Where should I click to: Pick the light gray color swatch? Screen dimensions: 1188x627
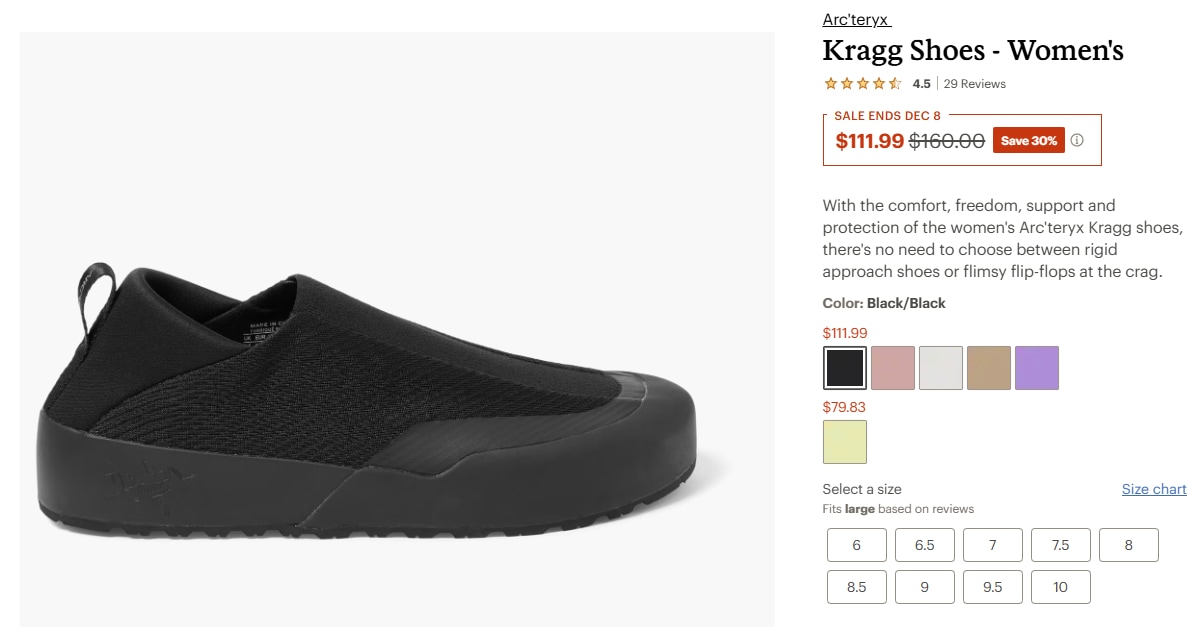pyautogui.click(x=941, y=368)
